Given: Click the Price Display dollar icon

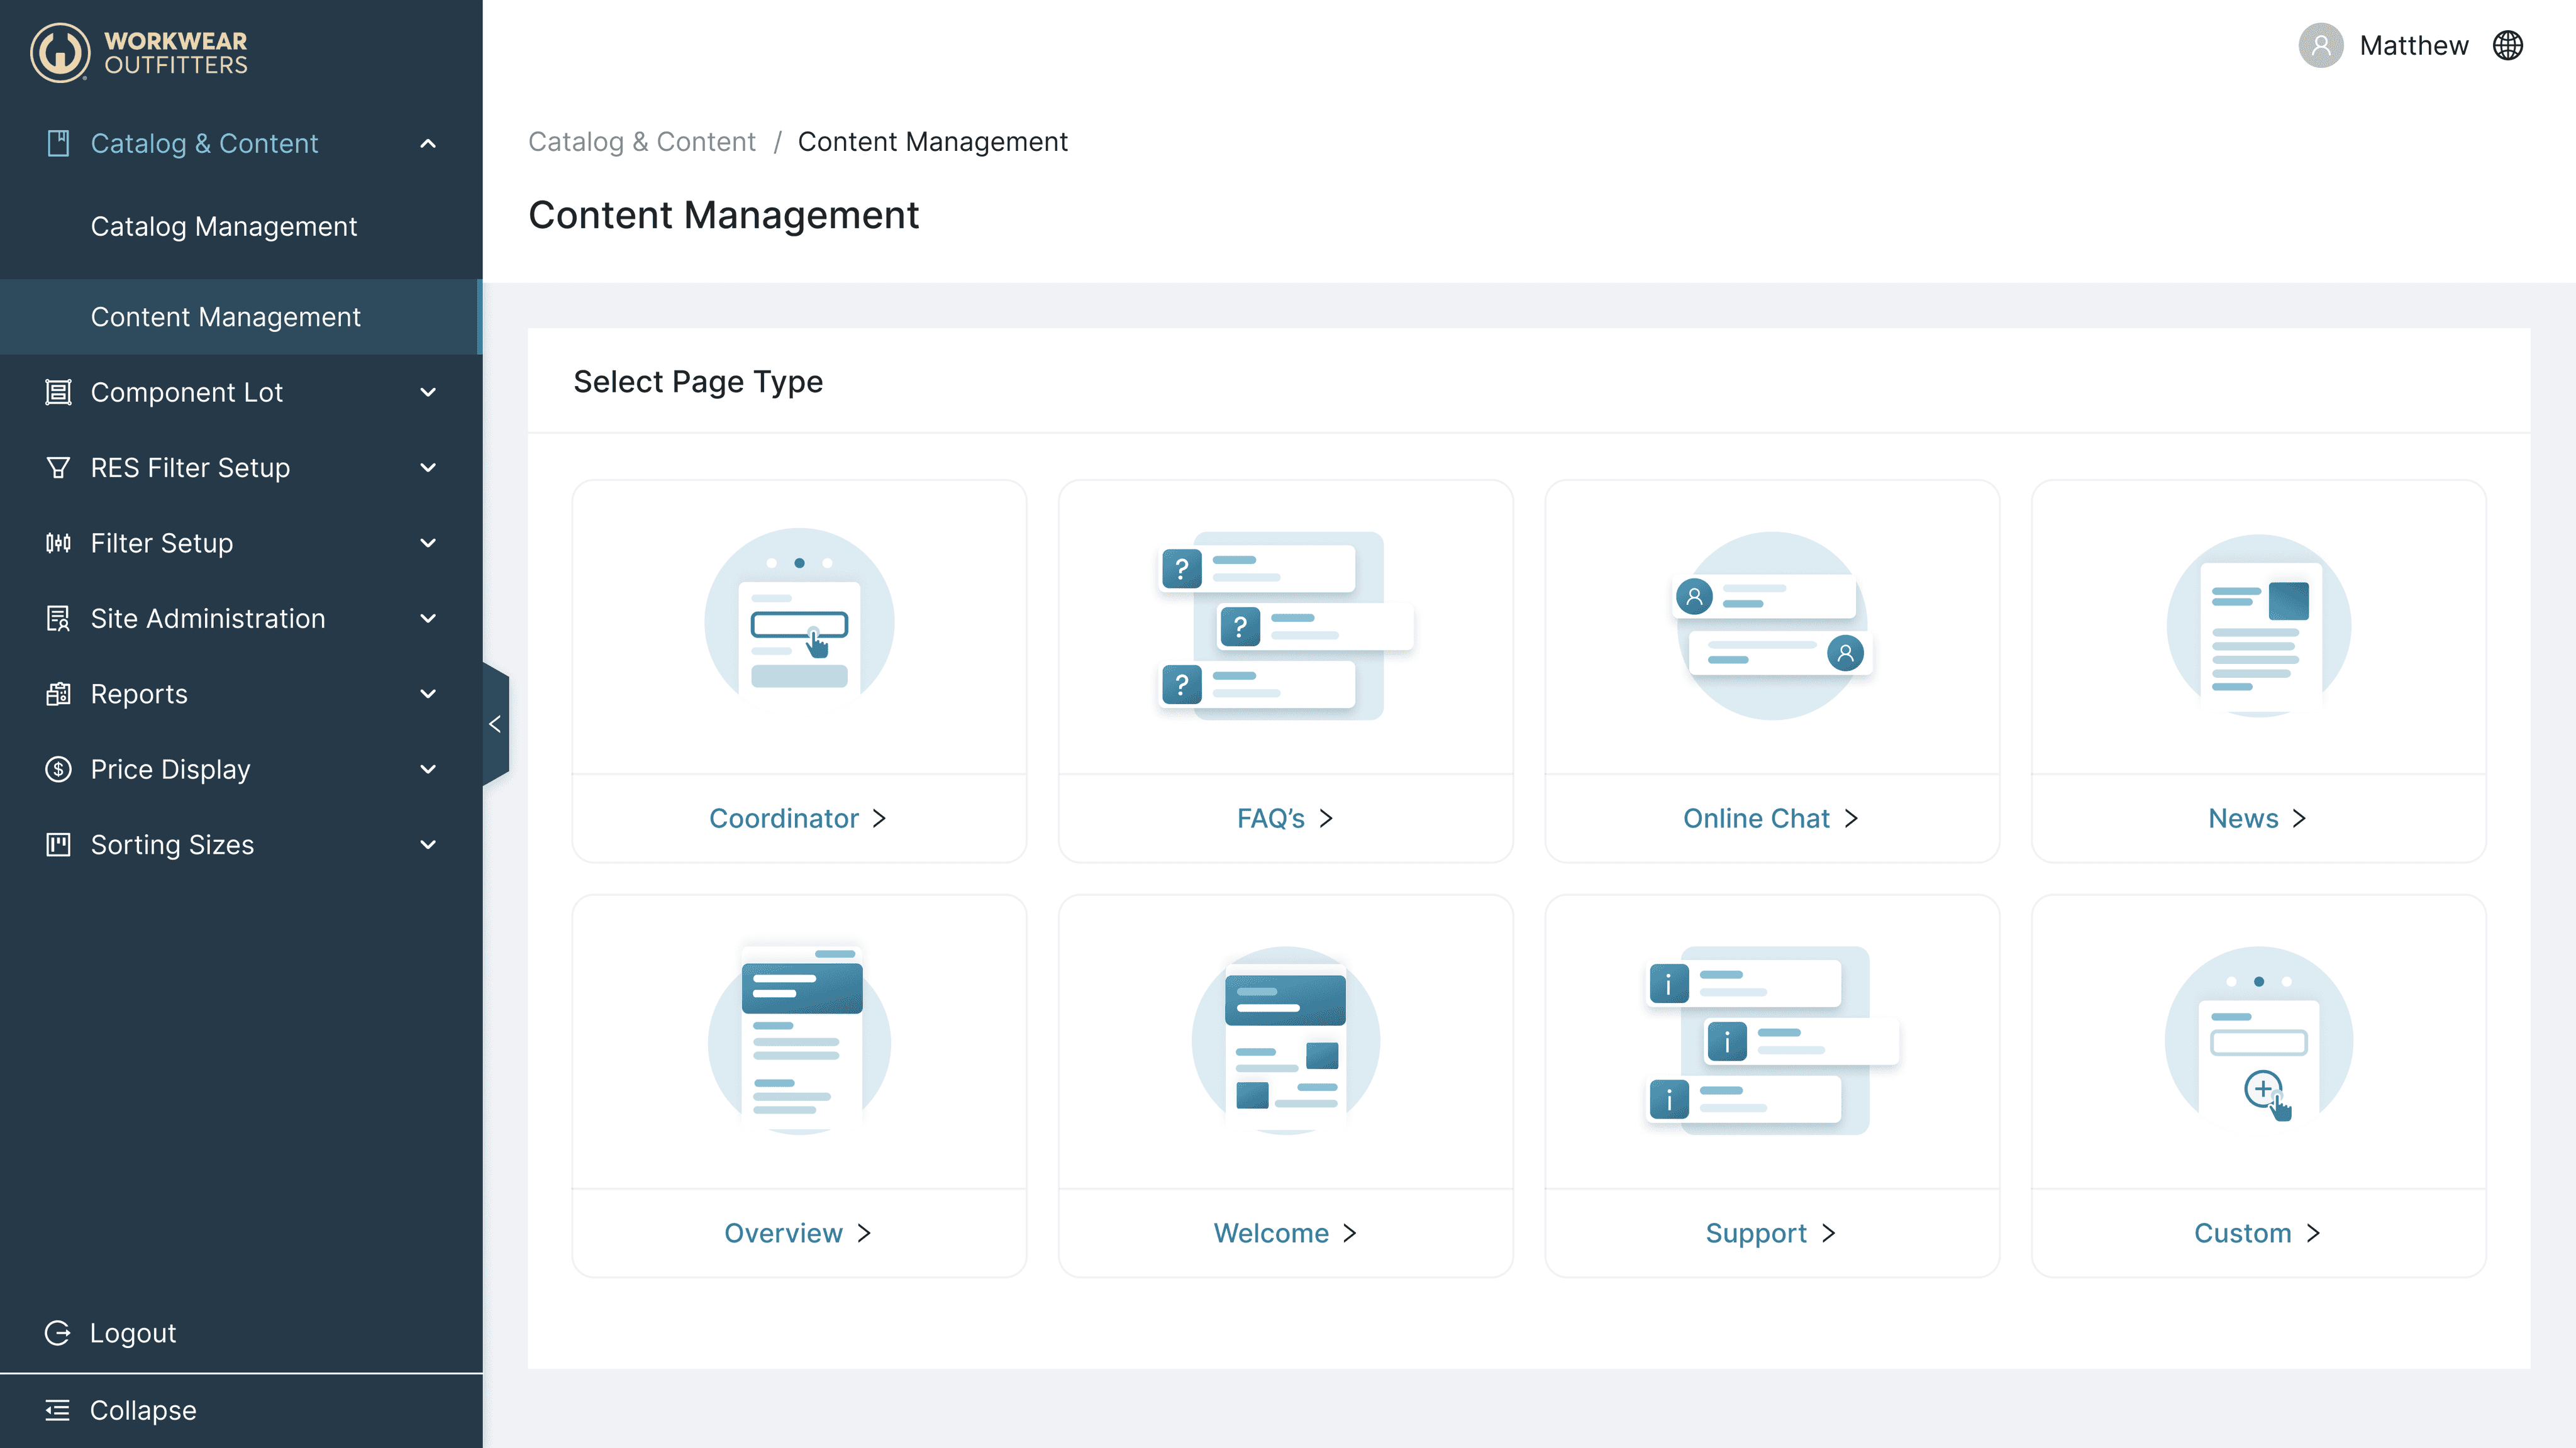Looking at the screenshot, I should 58,769.
